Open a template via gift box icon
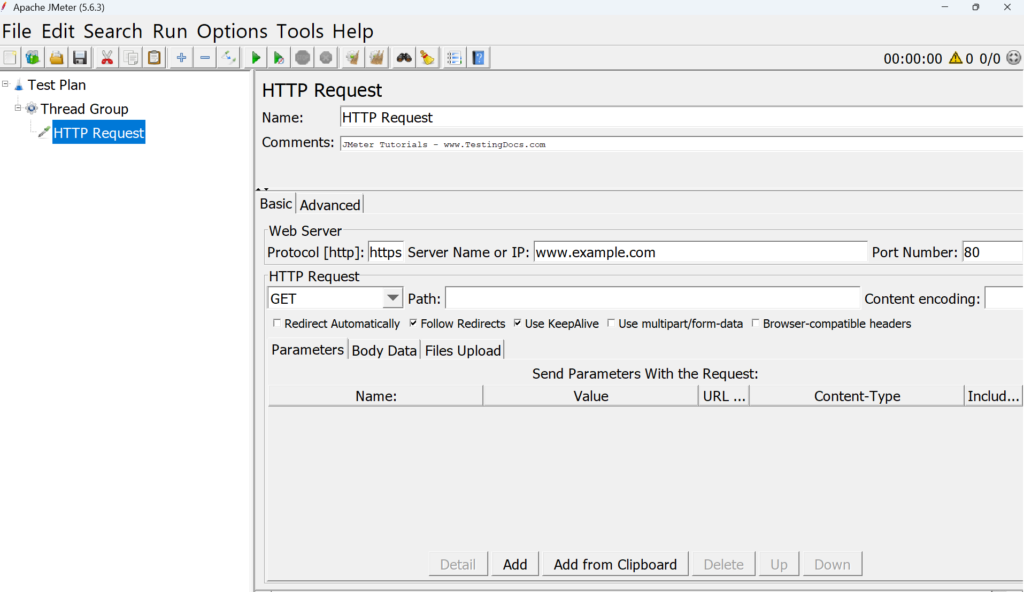The height and width of the screenshot is (592, 1024). point(32,57)
